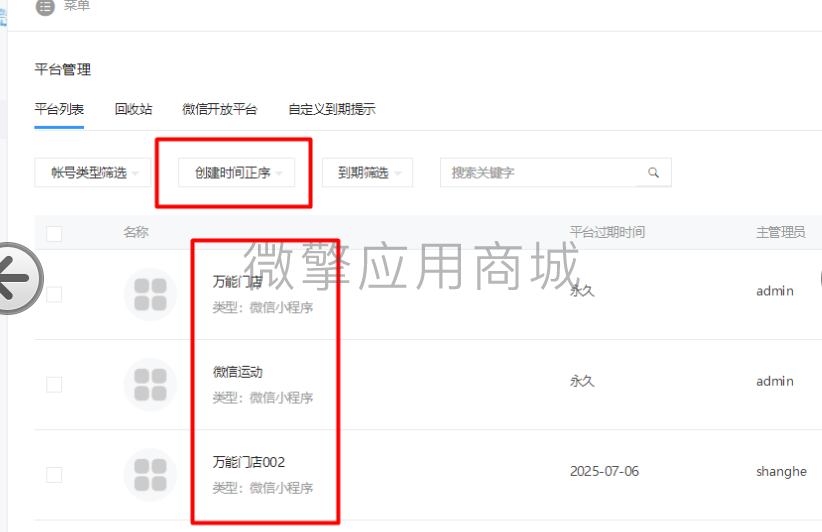Check the checkbox for 万能门店002 row
The height and width of the screenshot is (532, 822).
[54, 474]
